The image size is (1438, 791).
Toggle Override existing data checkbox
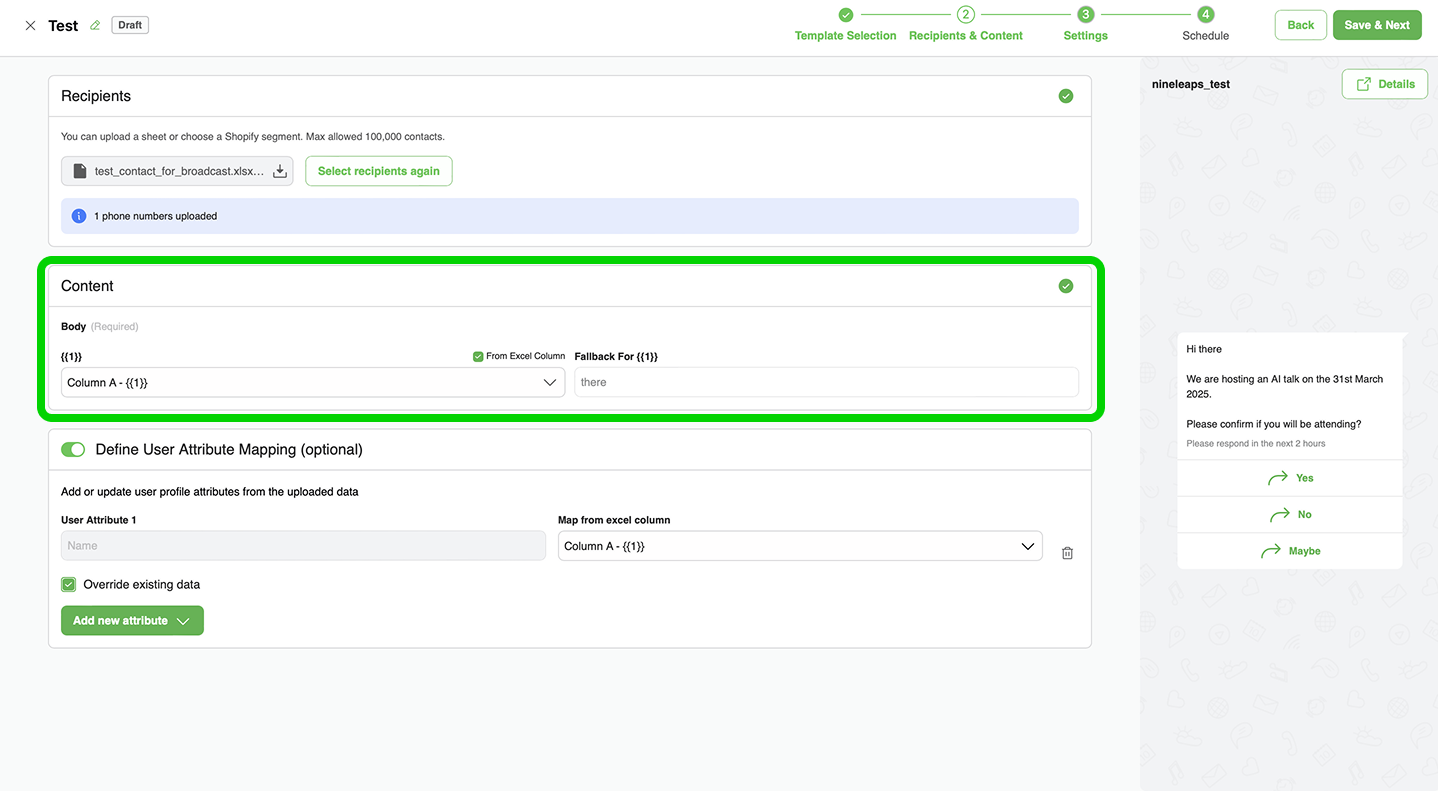click(69, 585)
